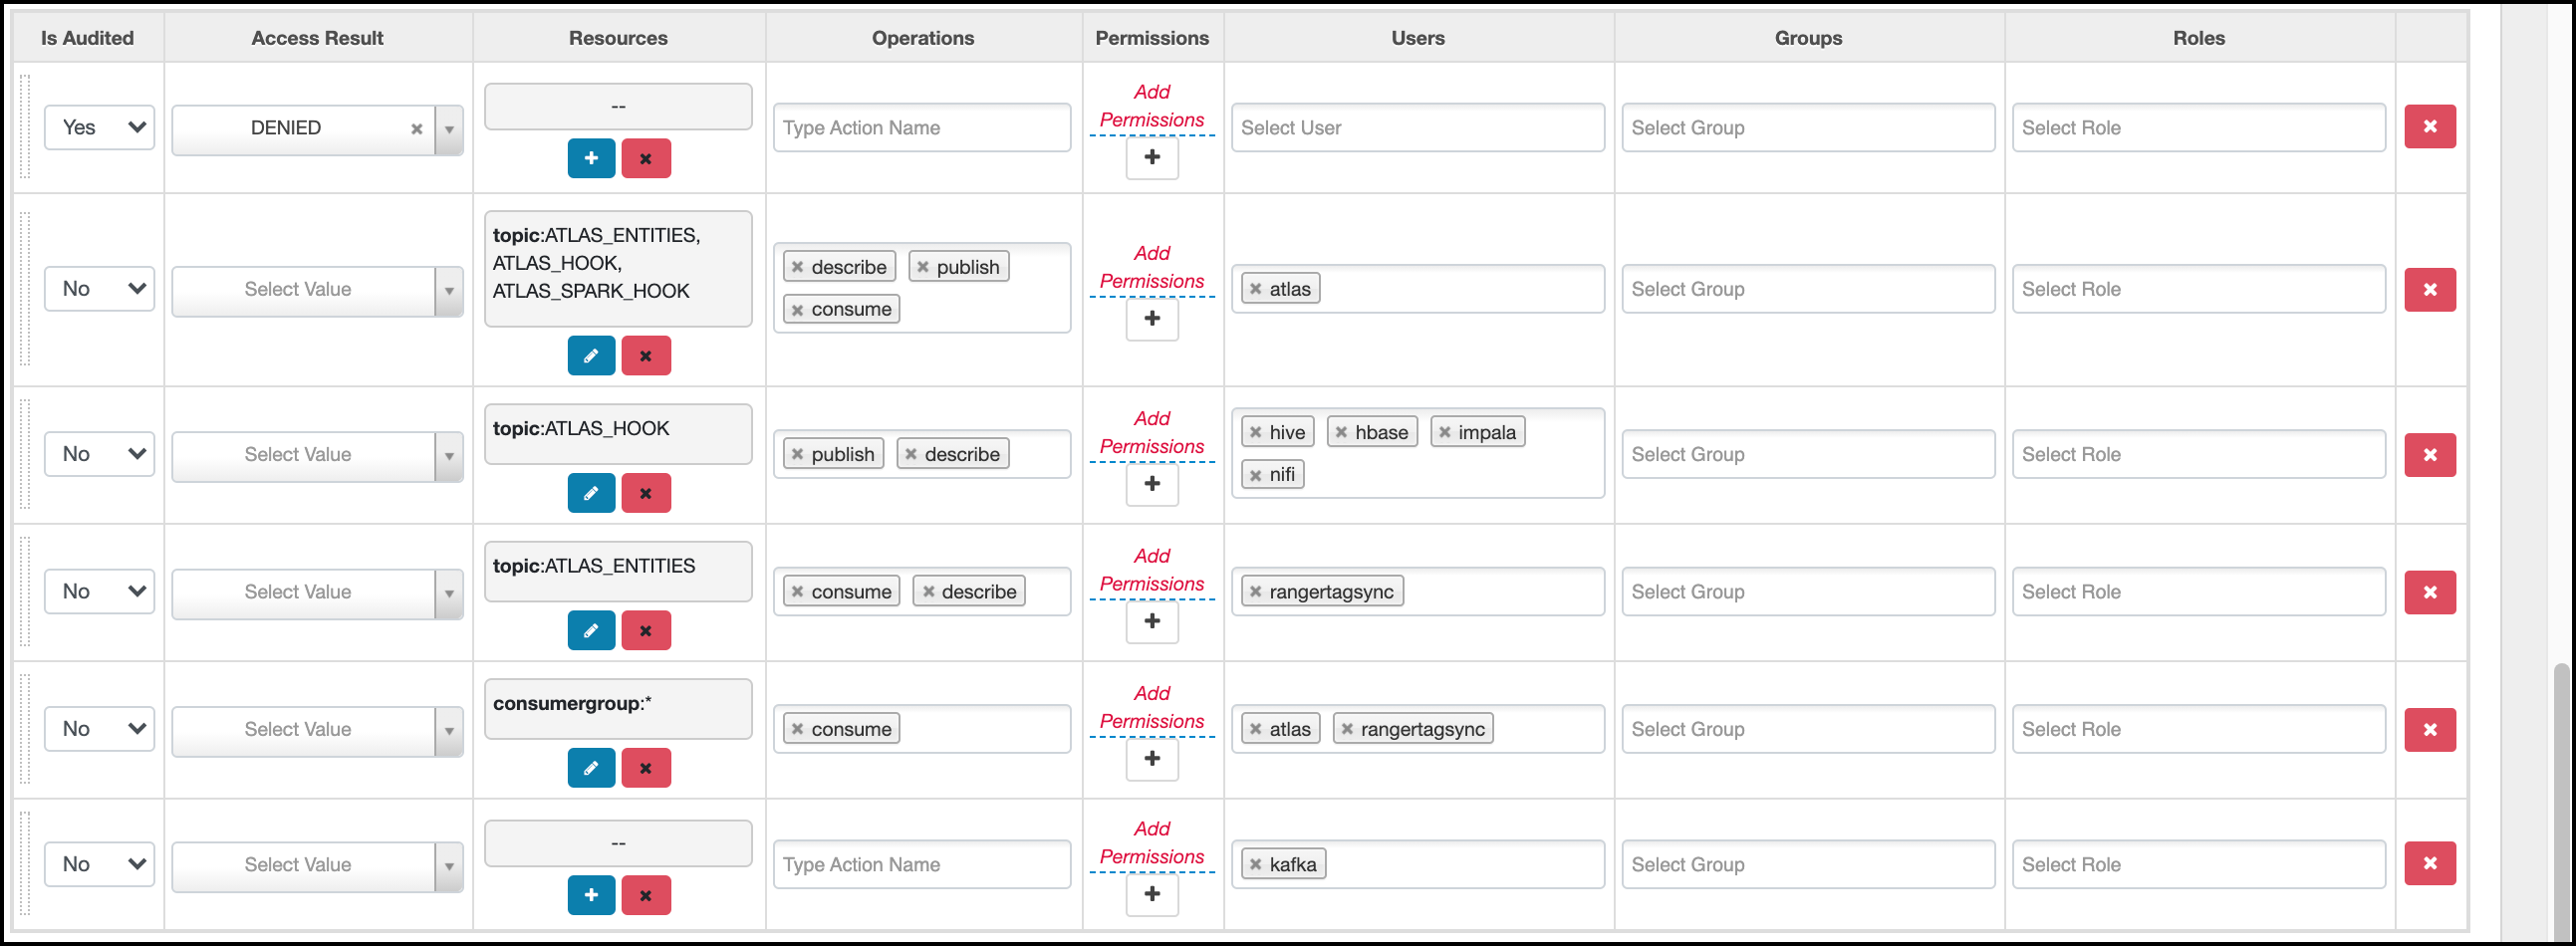Delete the consumergroup:* audit filter row
The width and height of the screenshot is (2576, 946).
pos(2429,730)
